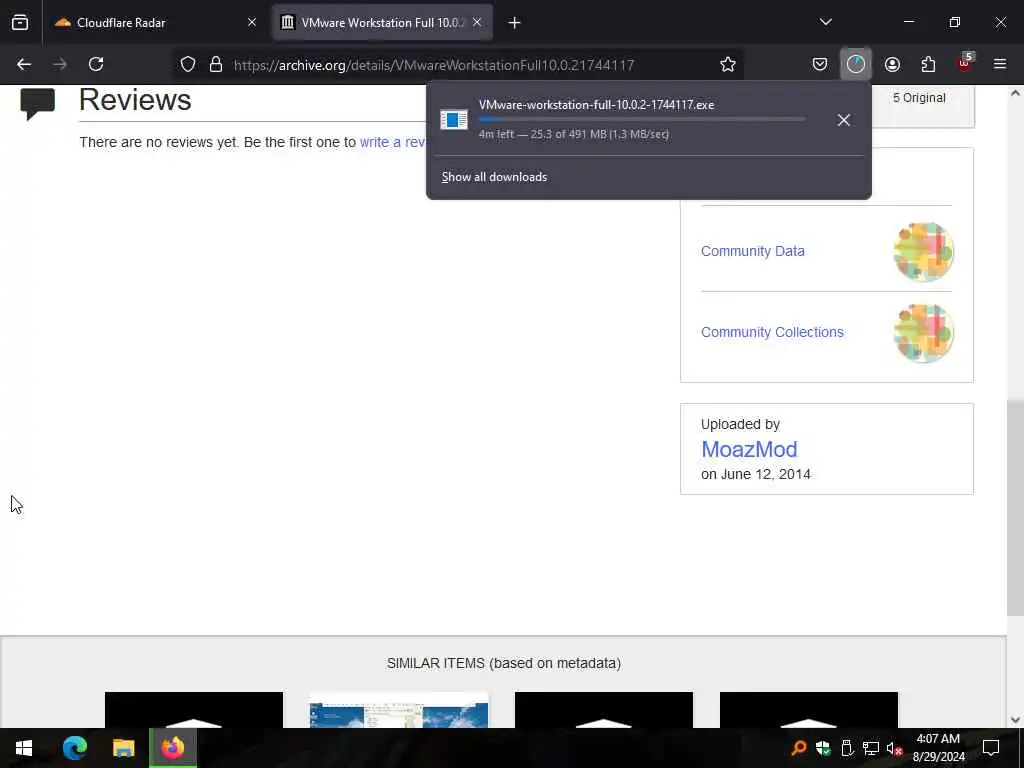Image resolution: width=1024 pixels, height=768 pixels.
Task: Click scrollbar down arrow
Action: (1015, 720)
